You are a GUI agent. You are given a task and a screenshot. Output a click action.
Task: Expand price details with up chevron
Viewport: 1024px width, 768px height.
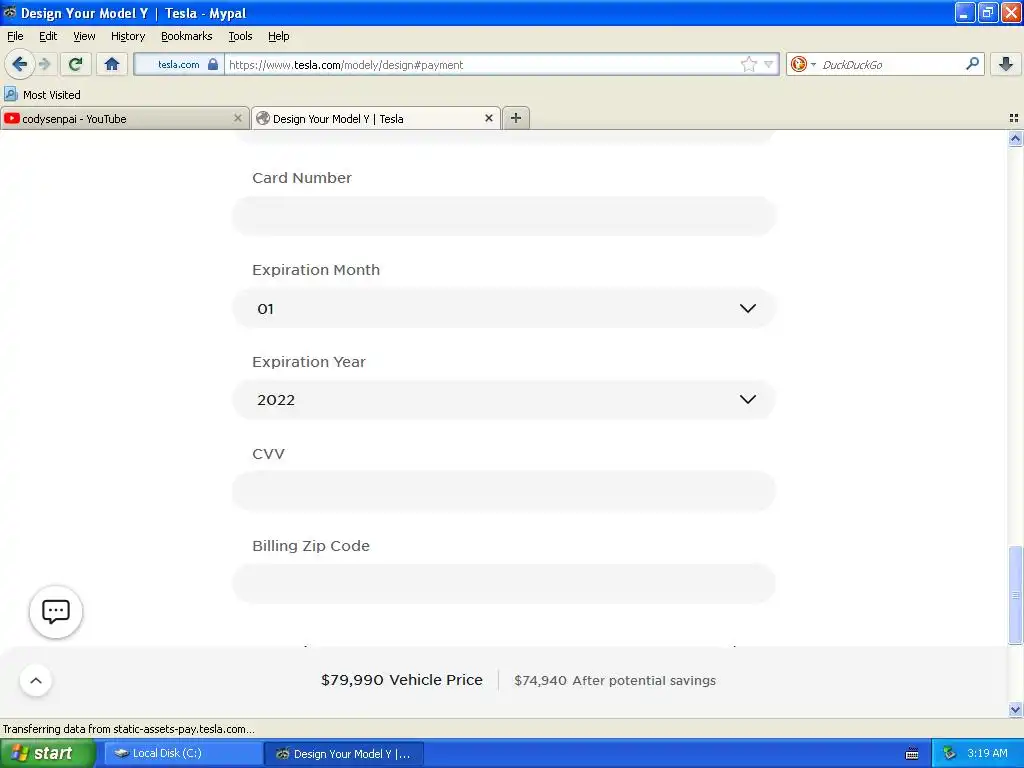pos(36,680)
